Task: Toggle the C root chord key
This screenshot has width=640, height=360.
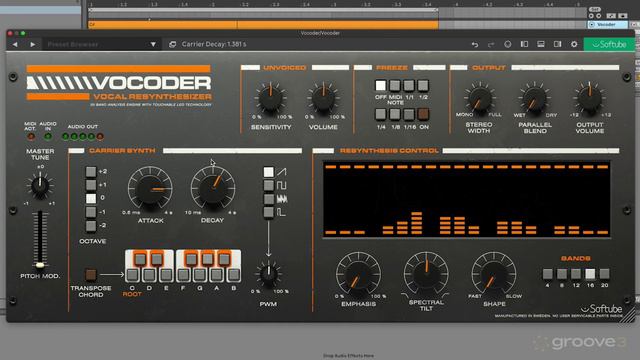Action: pyautogui.click(x=132, y=275)
